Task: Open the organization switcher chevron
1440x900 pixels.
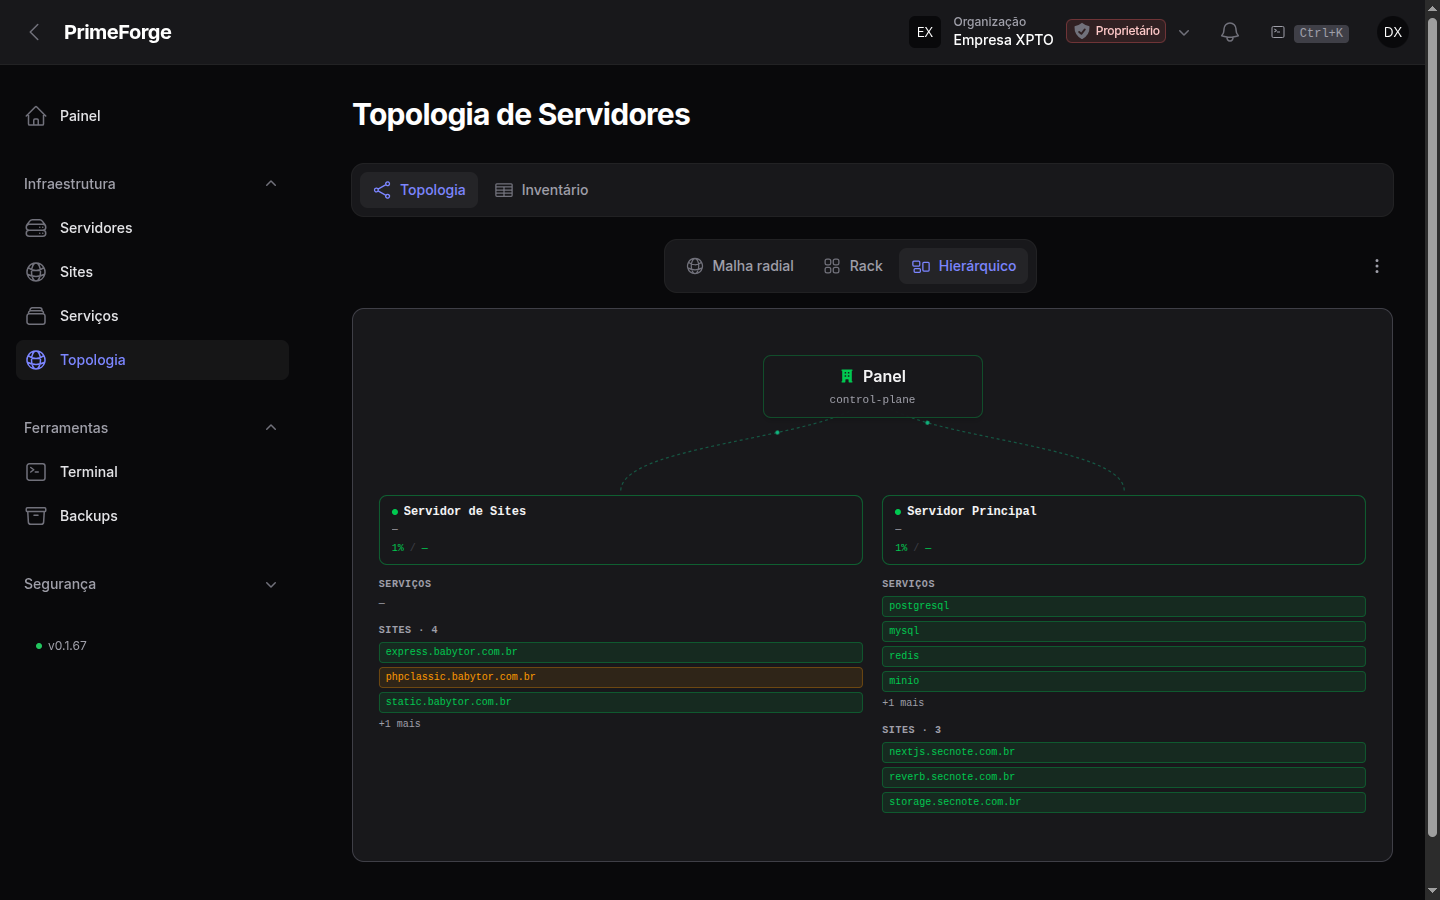Action: (1184, 32)
